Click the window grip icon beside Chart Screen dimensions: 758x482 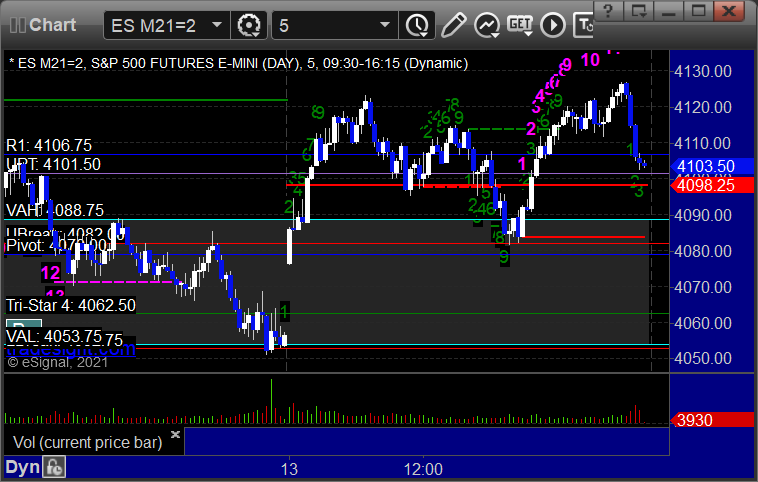tap(17, 25)
